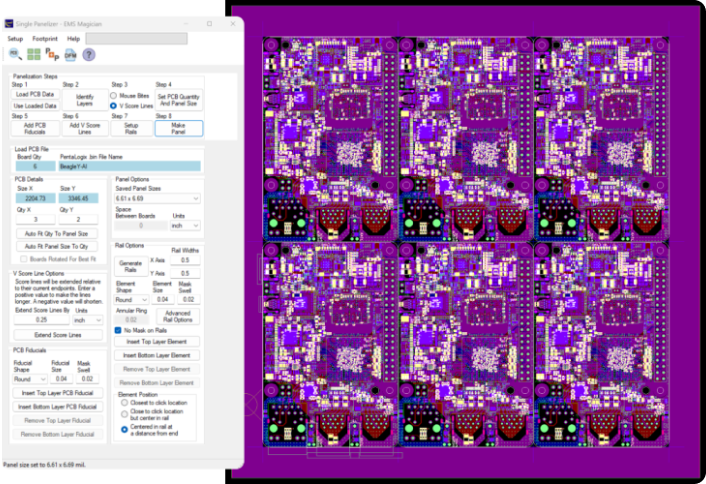Click the Use Loaded Data button
This screenshot has height=484, width=706.
point(35,106)
